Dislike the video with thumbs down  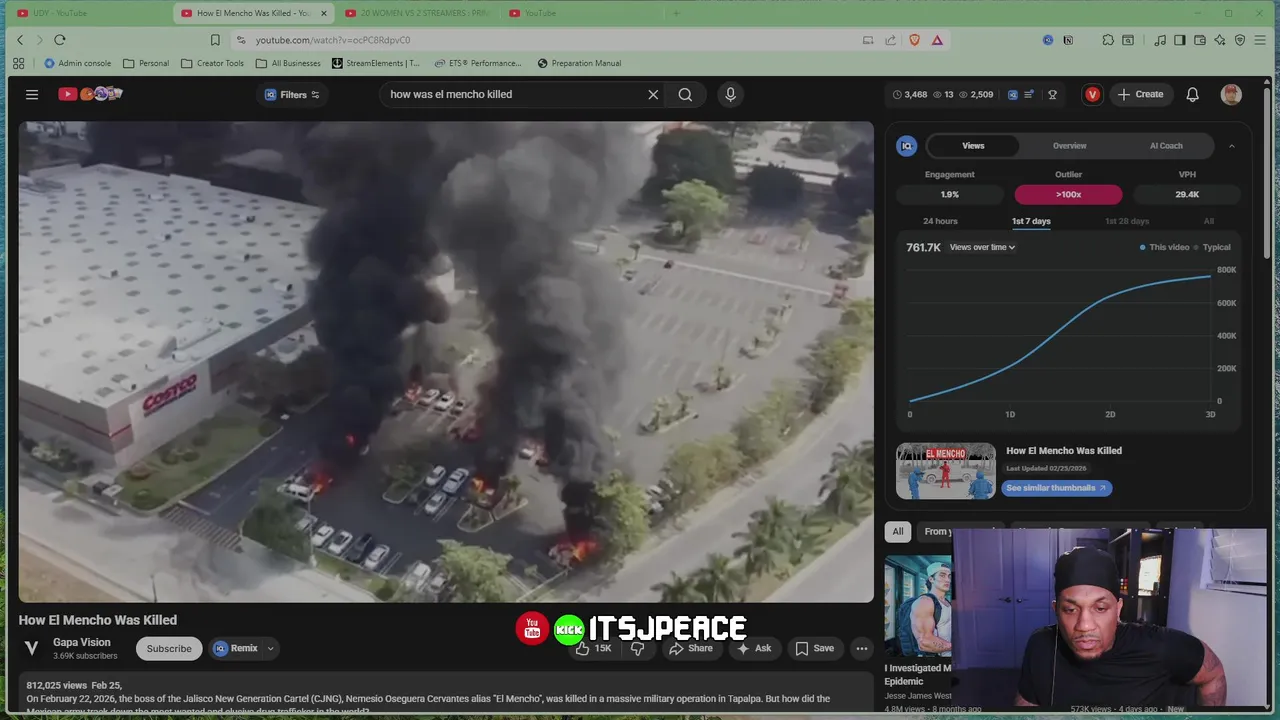[x=637, y=648]
